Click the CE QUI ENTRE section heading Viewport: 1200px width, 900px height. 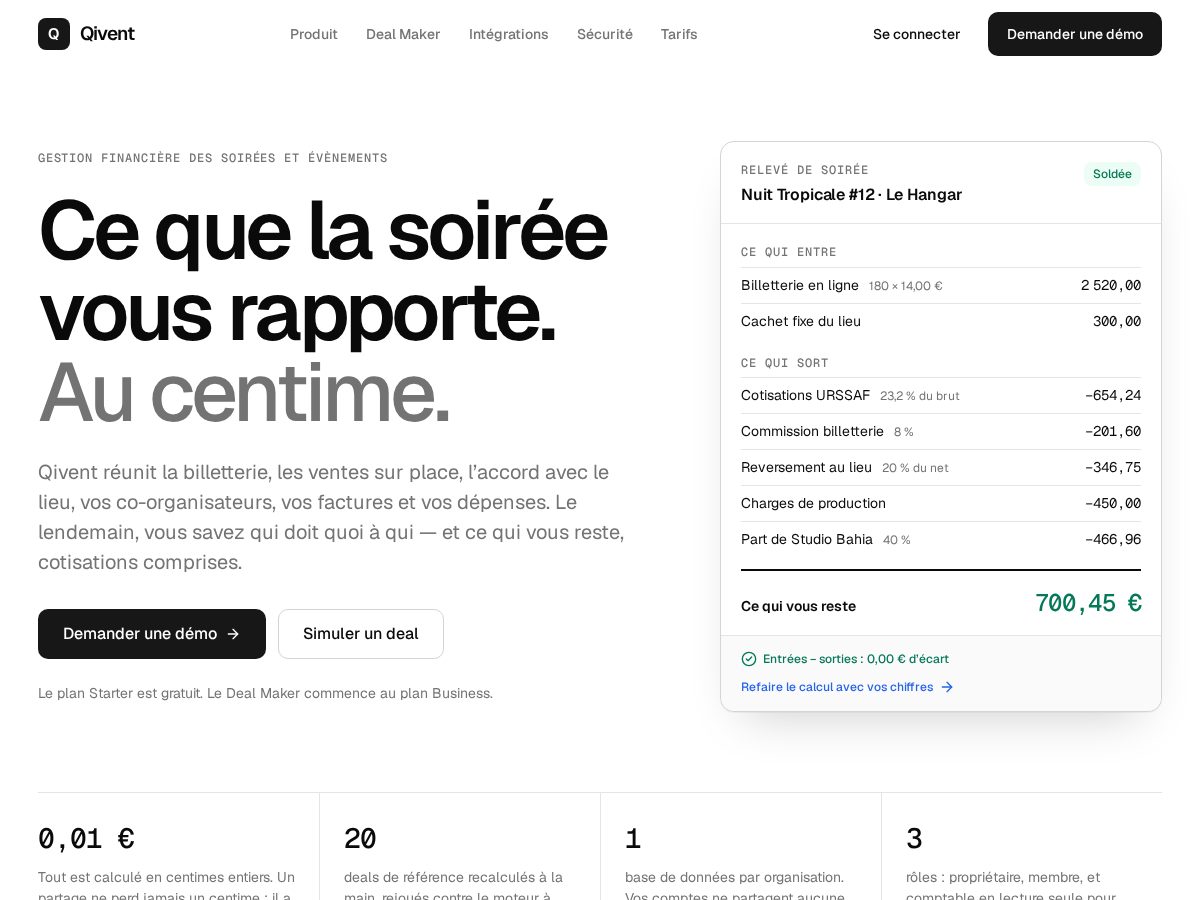[x=789, y=252]
